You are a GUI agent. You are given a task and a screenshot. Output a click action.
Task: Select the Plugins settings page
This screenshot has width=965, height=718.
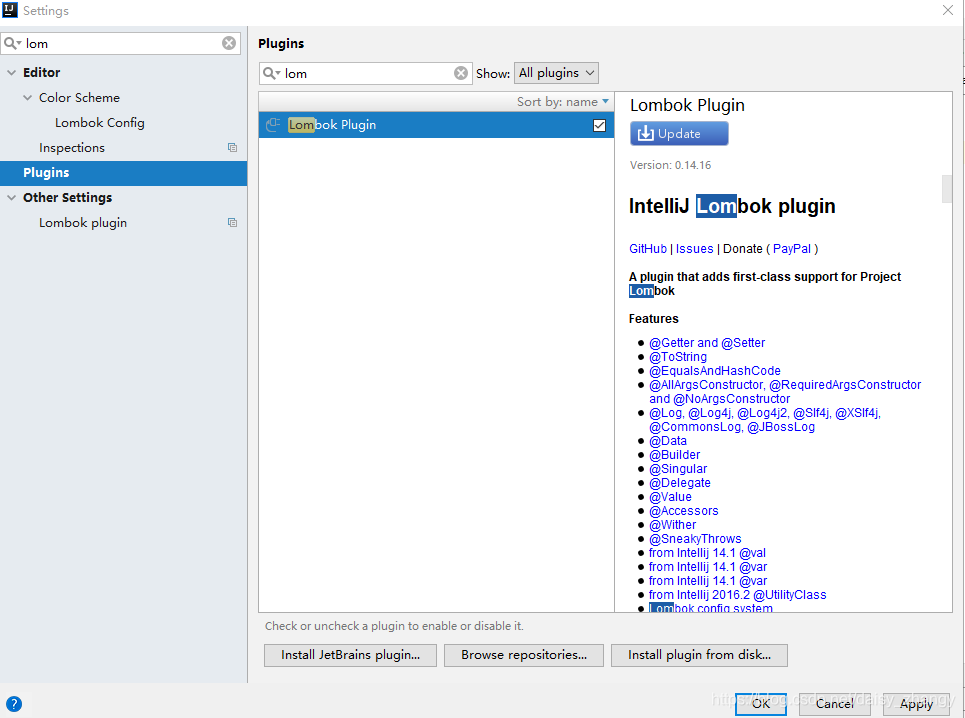(x=123, y=173)
